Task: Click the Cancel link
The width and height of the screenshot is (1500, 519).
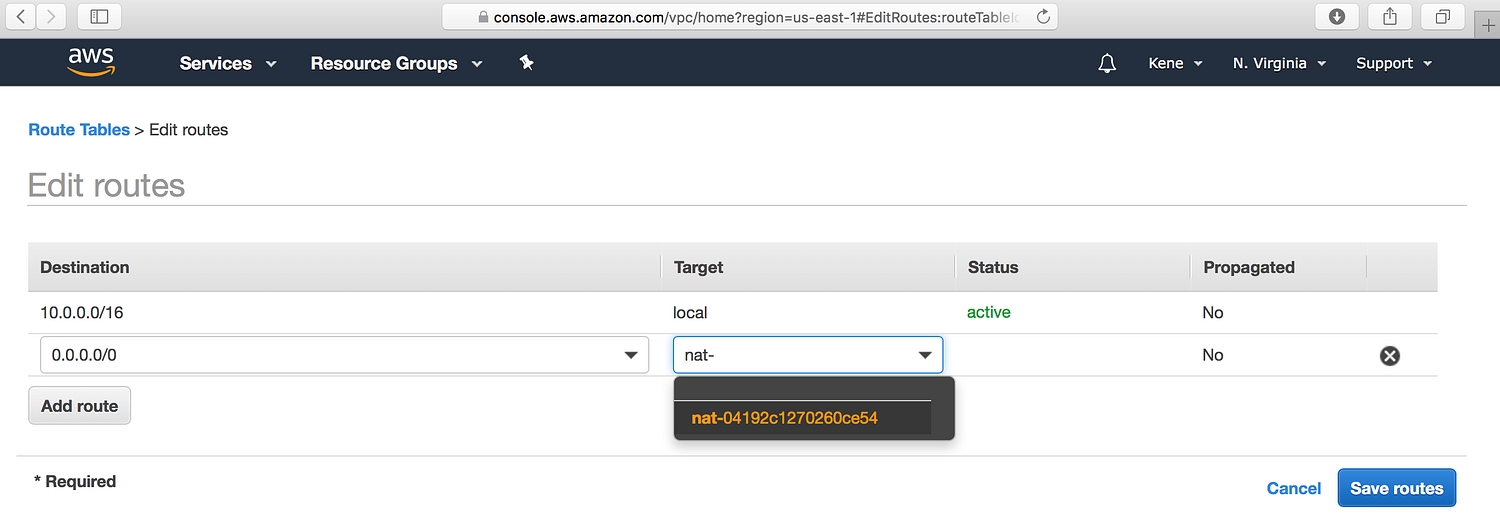Action: [1293, 489]
